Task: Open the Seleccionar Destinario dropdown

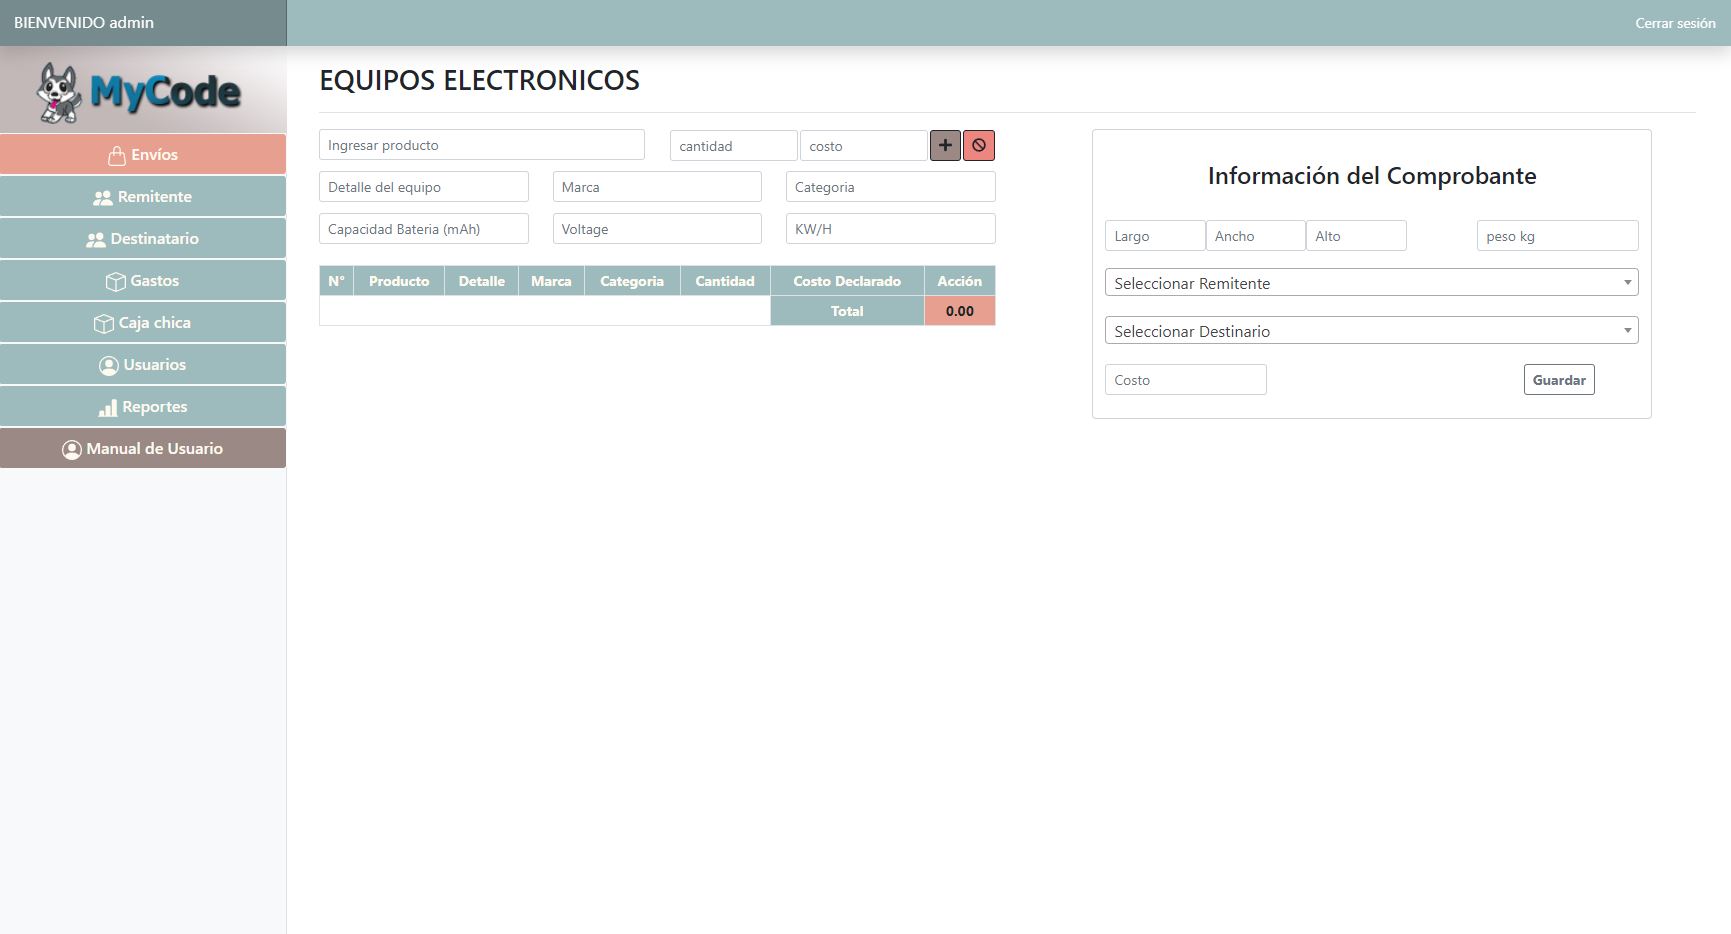Action: coord(1370,331)
